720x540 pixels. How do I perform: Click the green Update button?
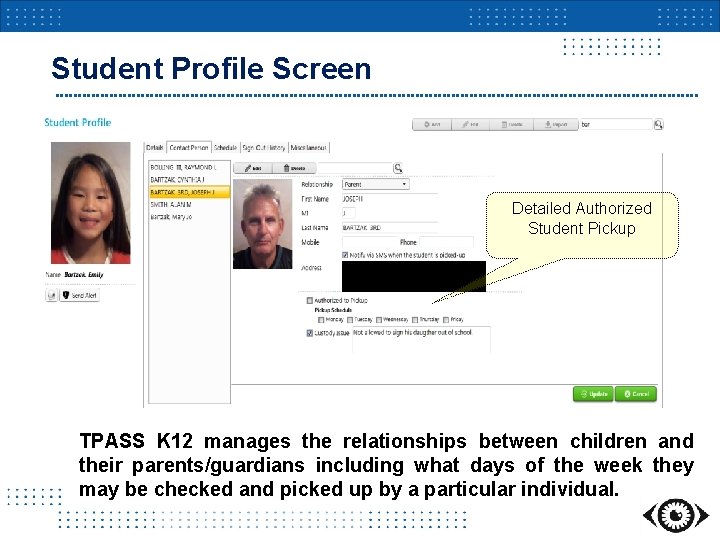(593, 394)
